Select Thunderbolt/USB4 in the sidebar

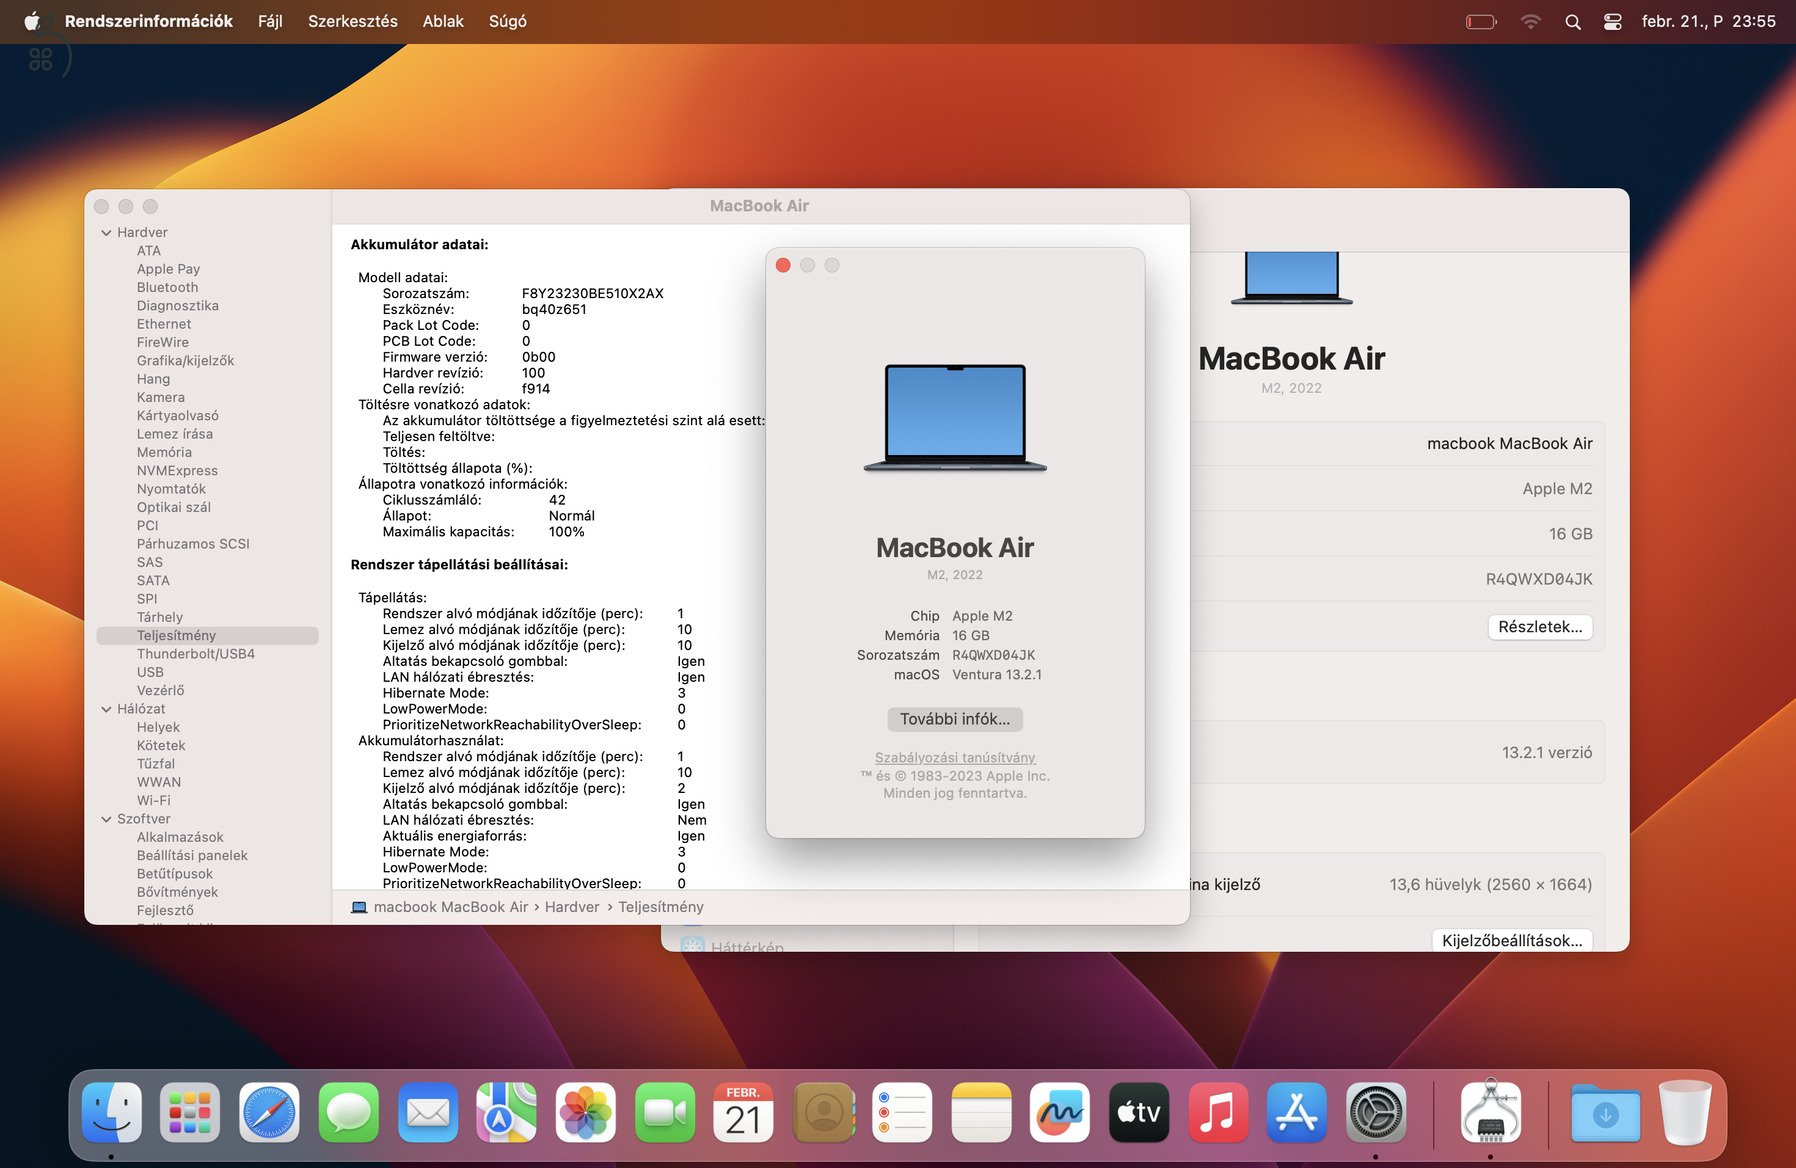pyautogui.click(x=196, y=654)
